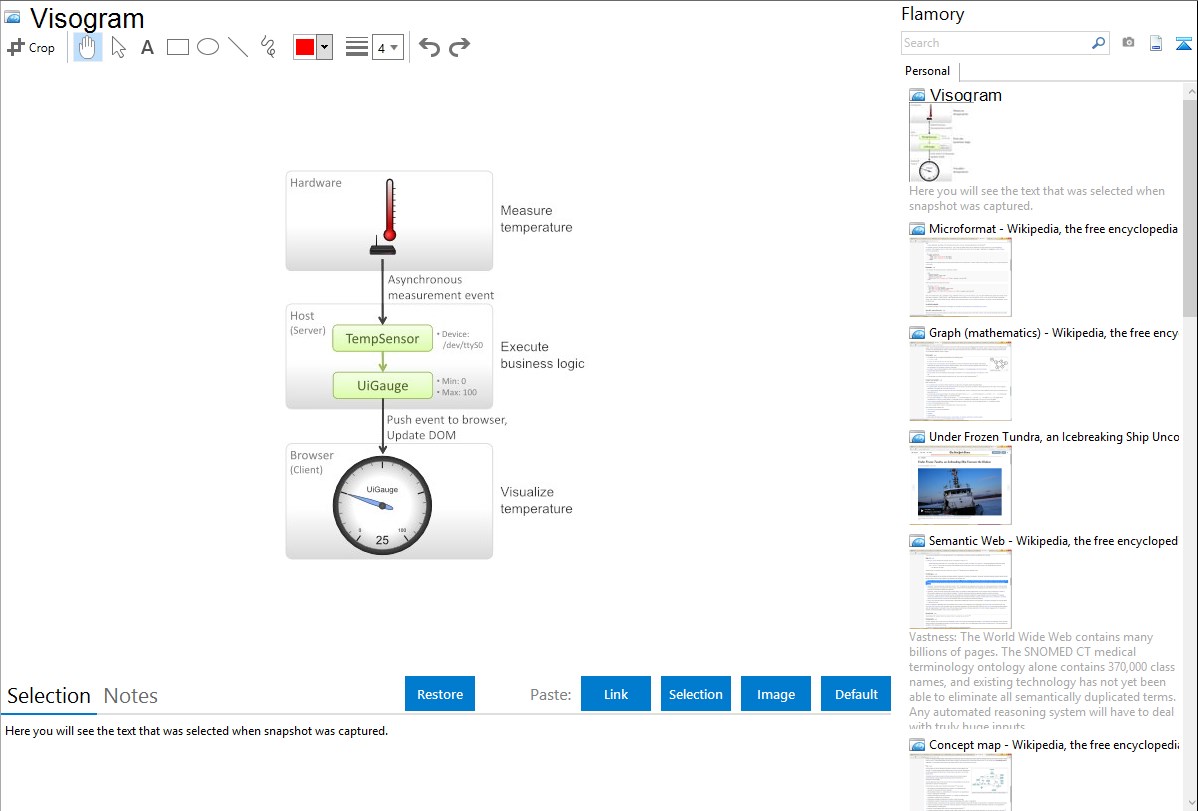This screenshot has height=811, width=1198.
Task: Pick the ellipse drawing tool
Action: point(208,47)
